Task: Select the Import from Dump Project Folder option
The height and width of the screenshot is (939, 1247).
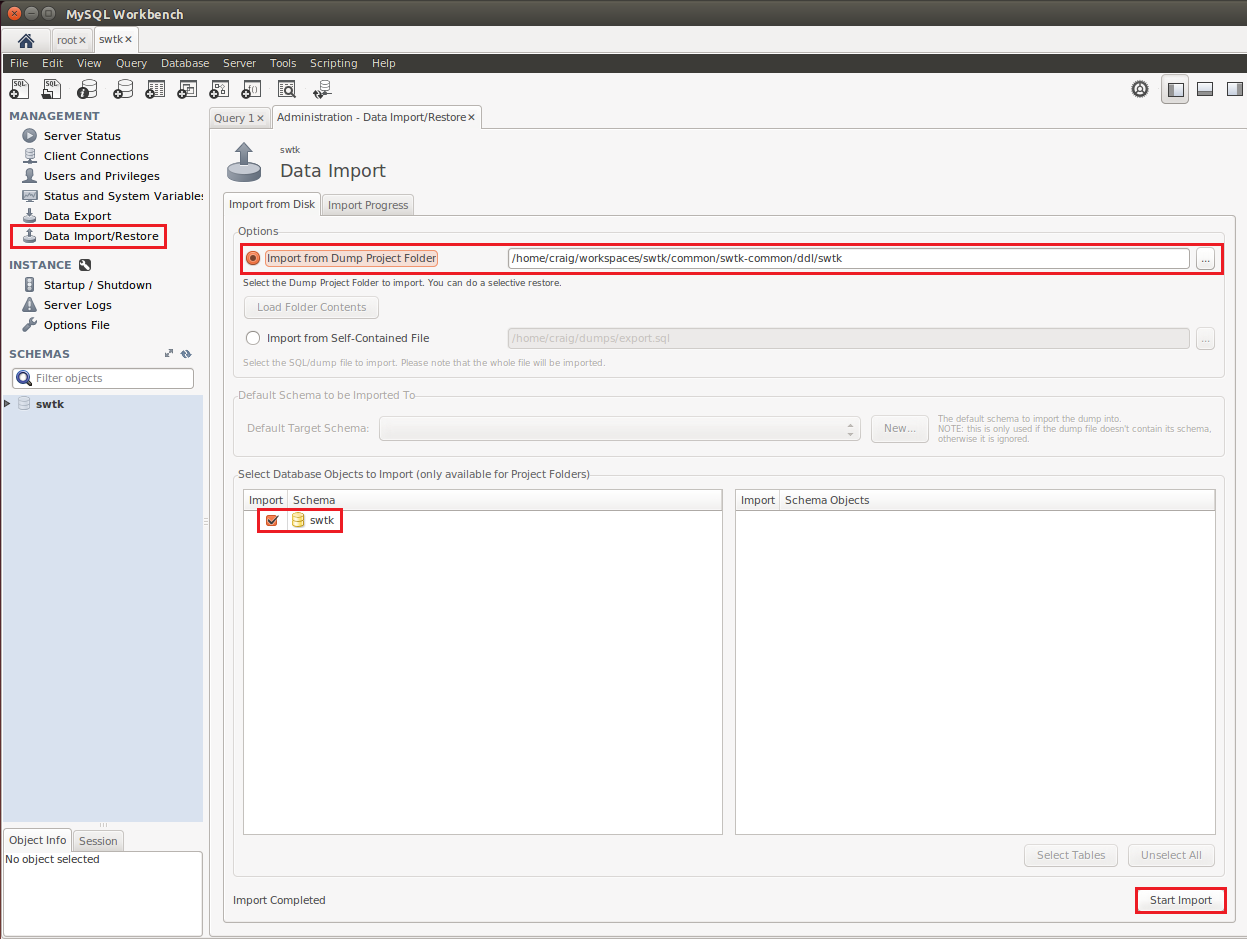Action: pos(252,258)
